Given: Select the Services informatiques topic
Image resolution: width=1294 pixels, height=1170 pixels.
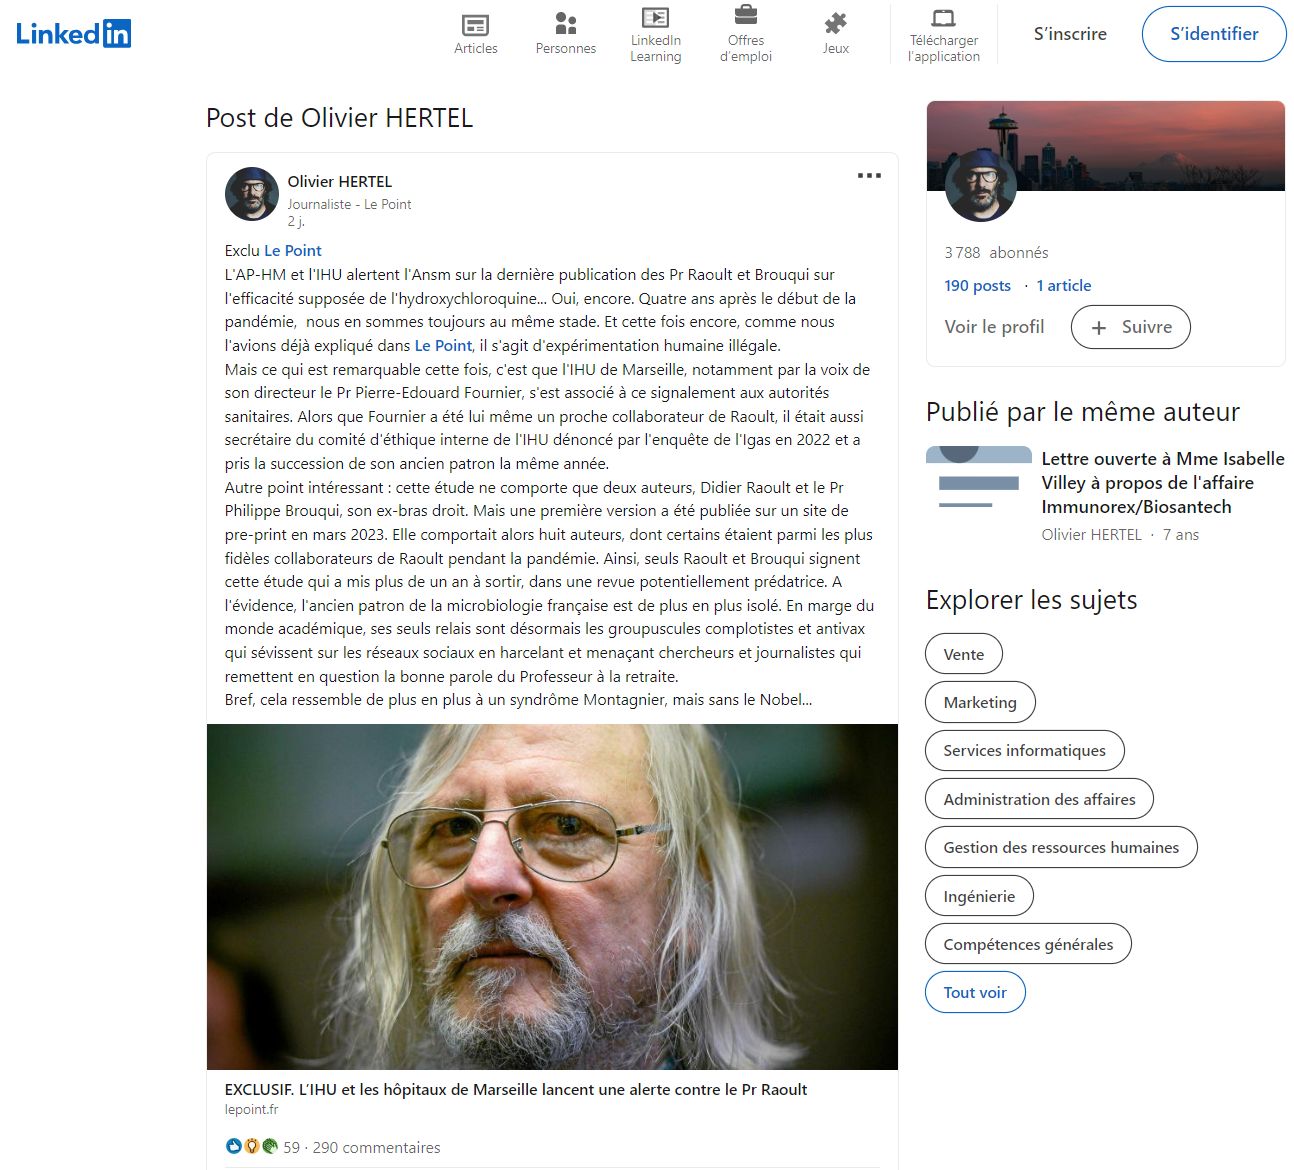Looking at the screenshot, I should (1025, 750).
